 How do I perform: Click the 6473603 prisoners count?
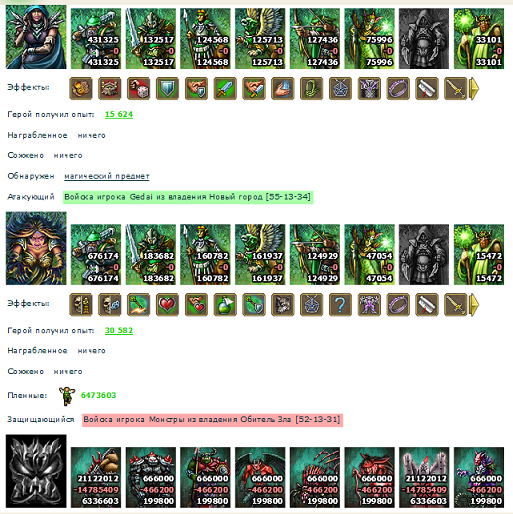[x=98, y=395]
